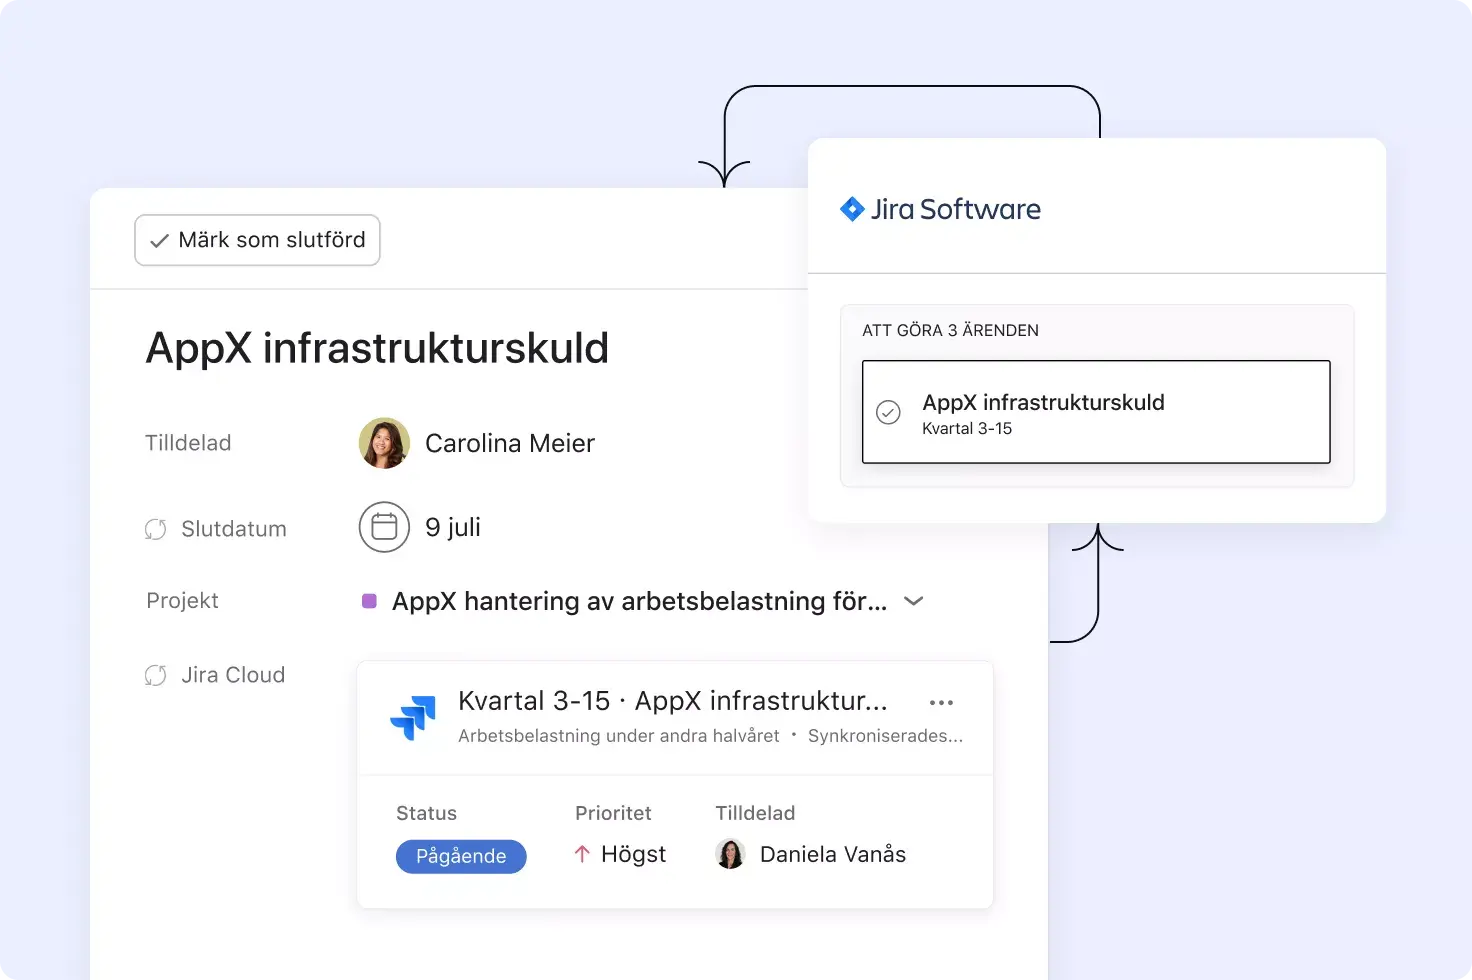Click the sync icon next to Slutdatum
The width and height of the screenshot is (1472, 980).
[x=156, y=529]
